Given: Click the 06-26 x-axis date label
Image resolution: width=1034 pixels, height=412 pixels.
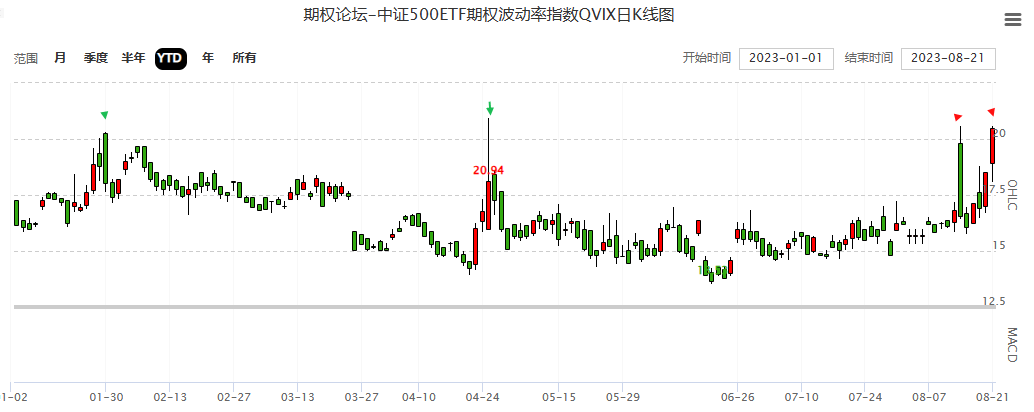Looking at the screenshot, I should click(737, 397).
